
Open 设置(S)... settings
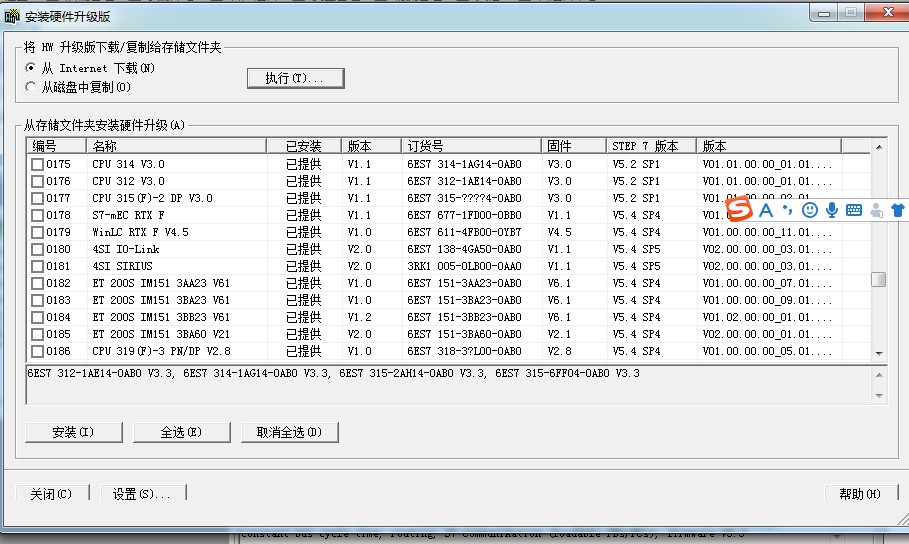point(141,494)
